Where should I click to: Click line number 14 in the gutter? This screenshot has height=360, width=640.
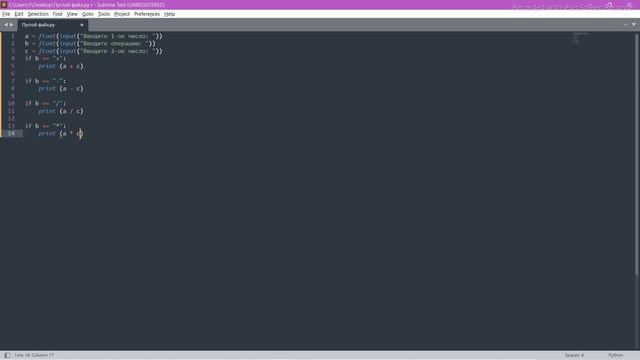click(11, 133)
